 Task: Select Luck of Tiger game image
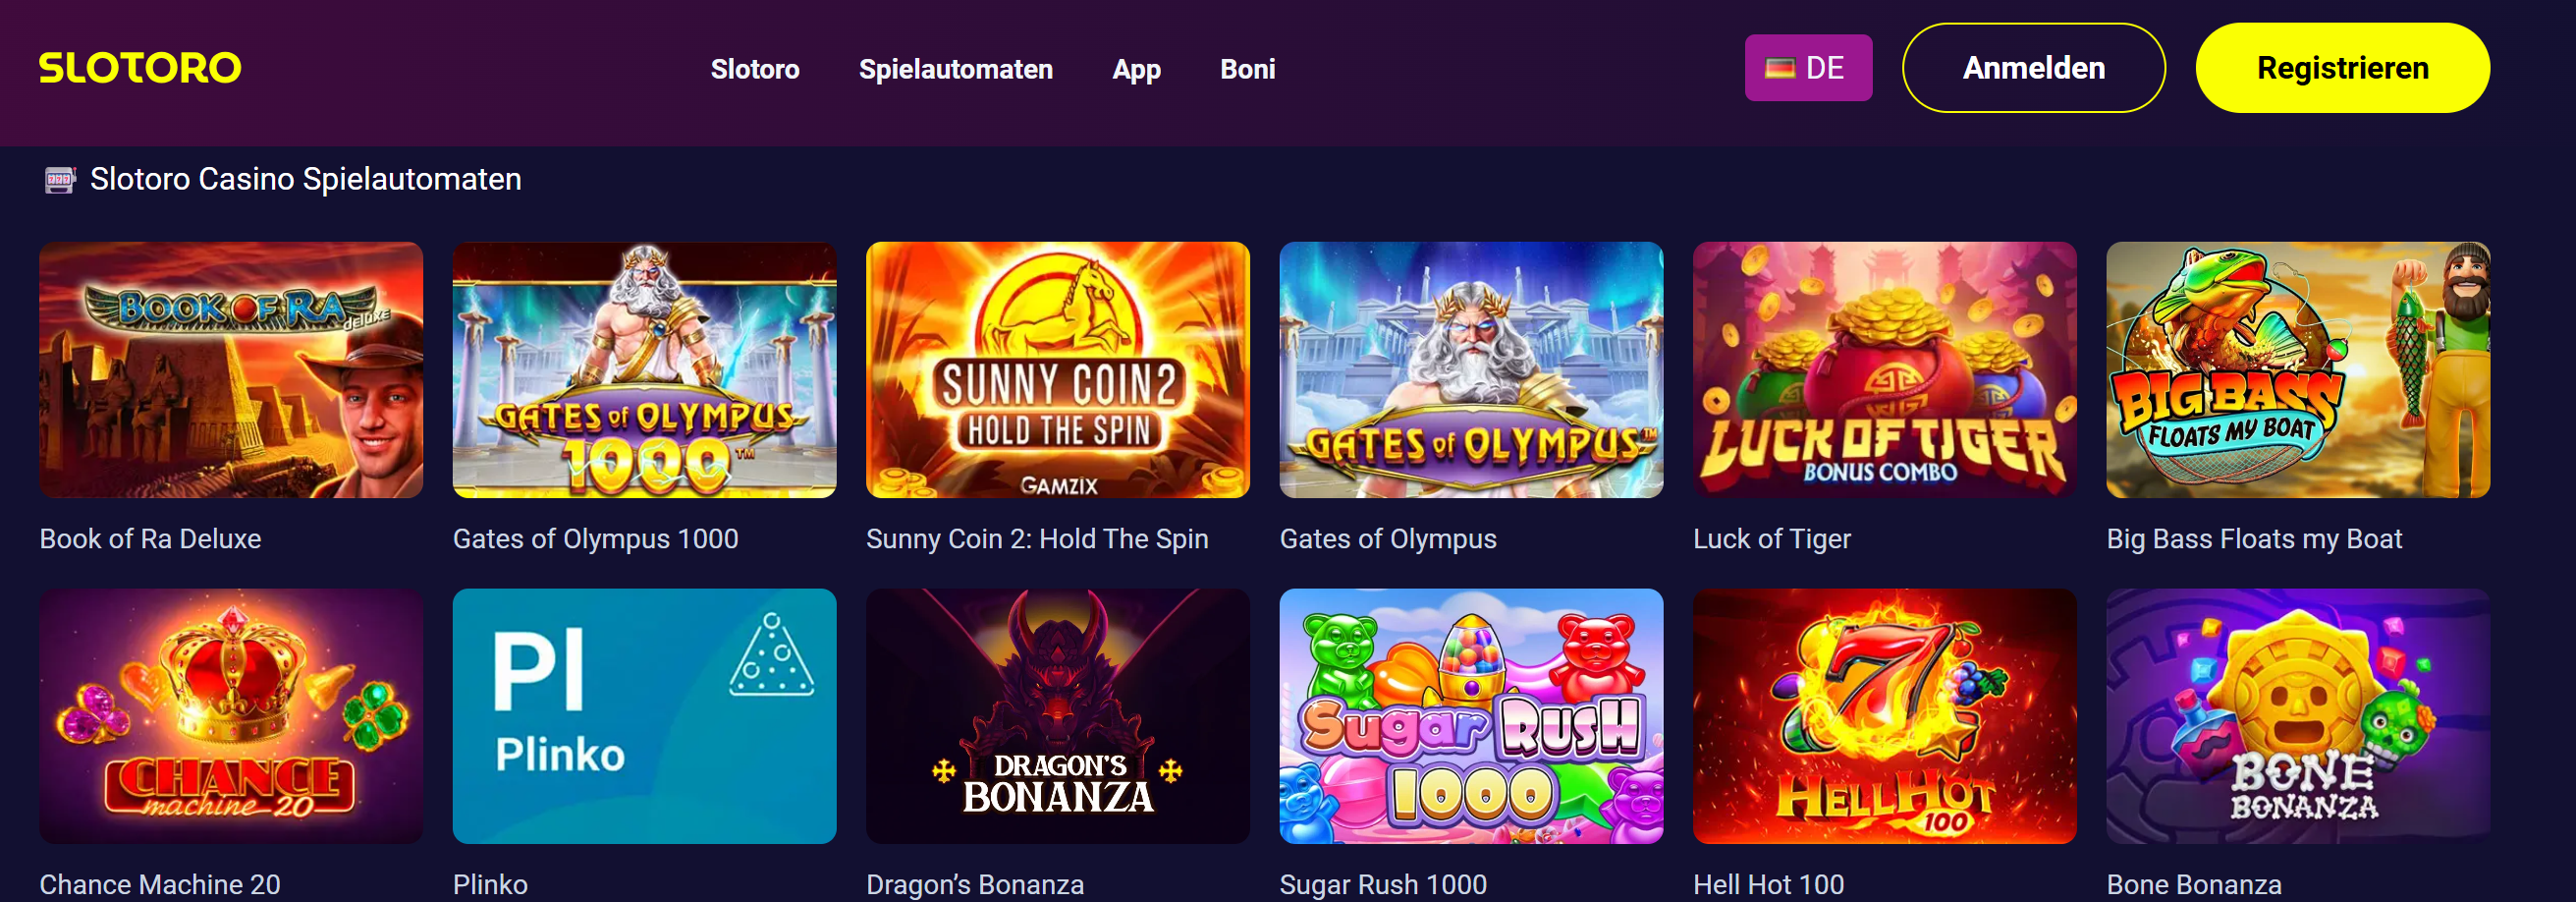[x=1884, y=370]
